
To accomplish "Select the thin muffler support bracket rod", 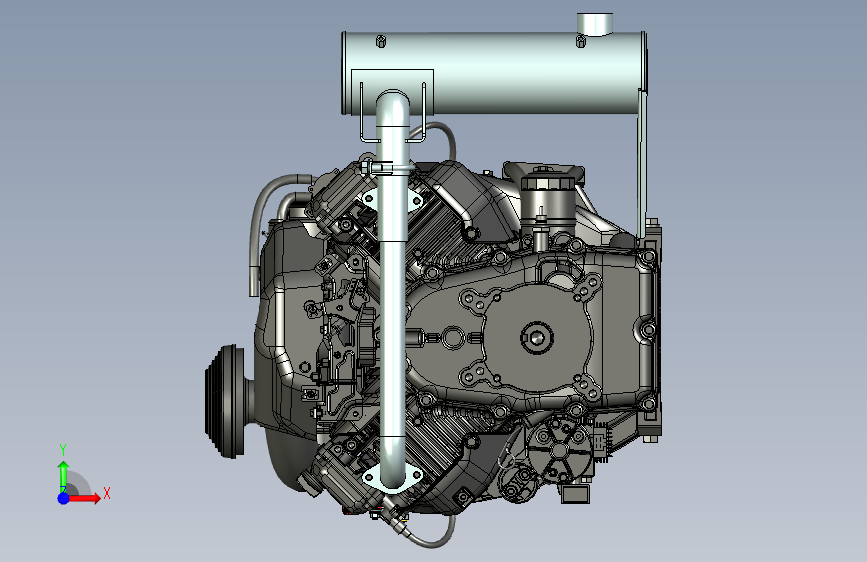I will (641, 163).
